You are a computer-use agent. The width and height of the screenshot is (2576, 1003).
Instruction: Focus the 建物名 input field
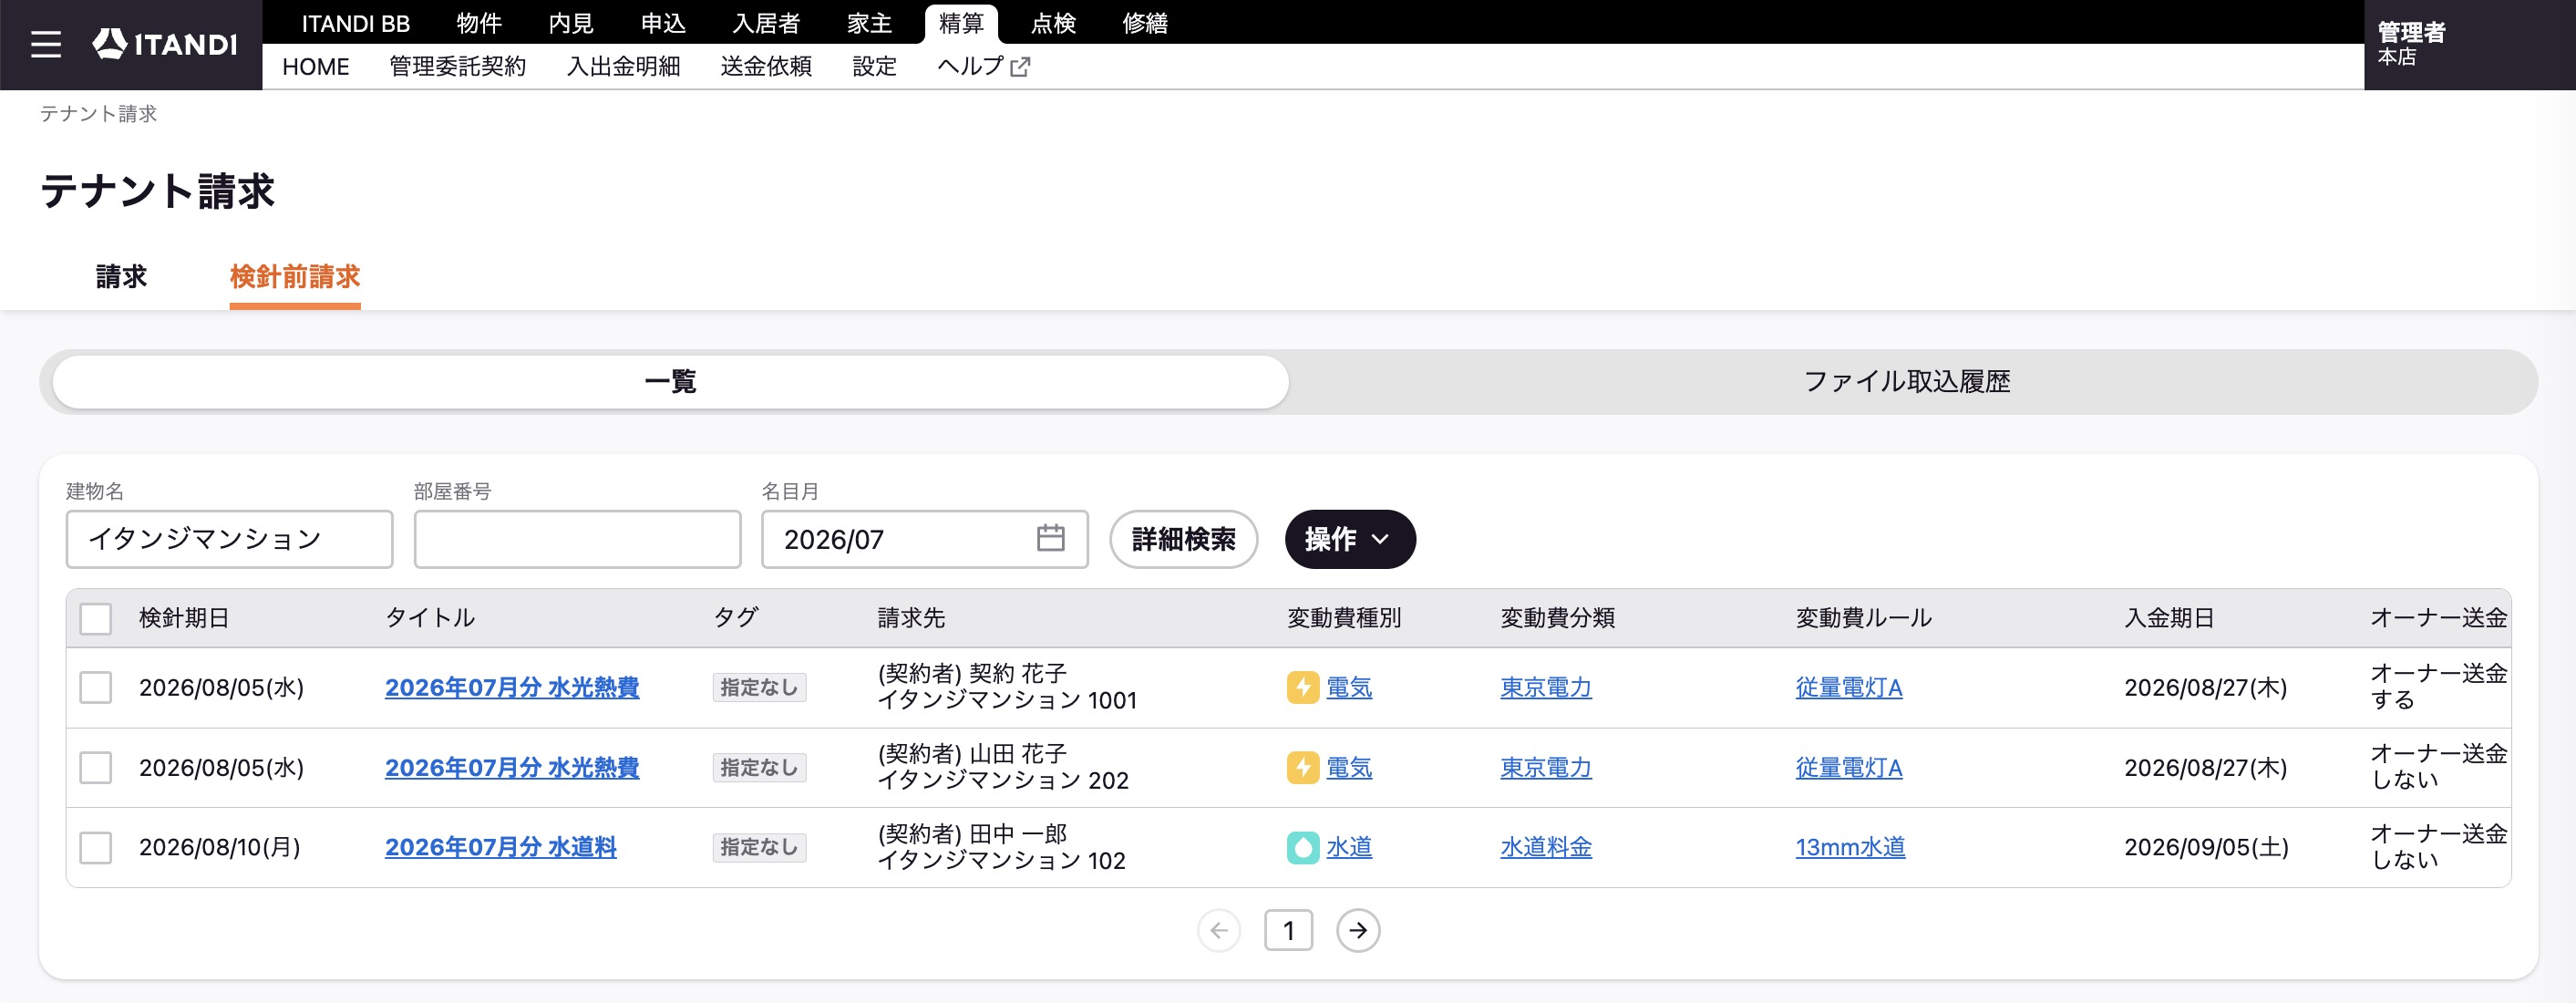229,539
